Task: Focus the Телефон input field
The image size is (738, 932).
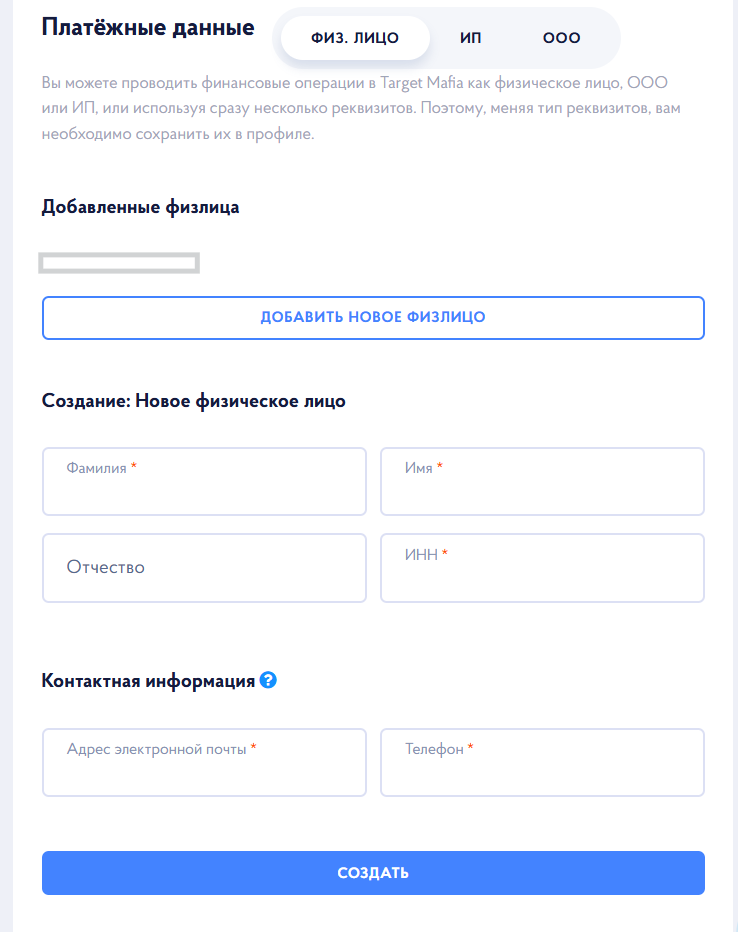Action: 543,762
